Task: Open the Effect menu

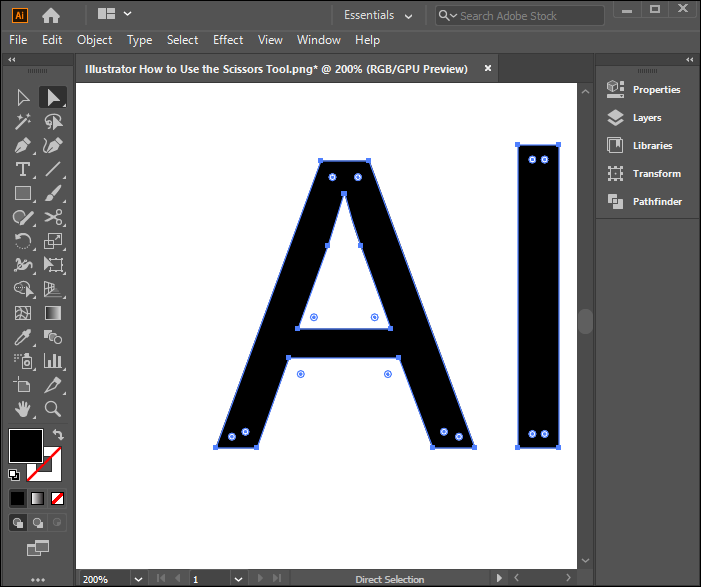Action: 228,40
